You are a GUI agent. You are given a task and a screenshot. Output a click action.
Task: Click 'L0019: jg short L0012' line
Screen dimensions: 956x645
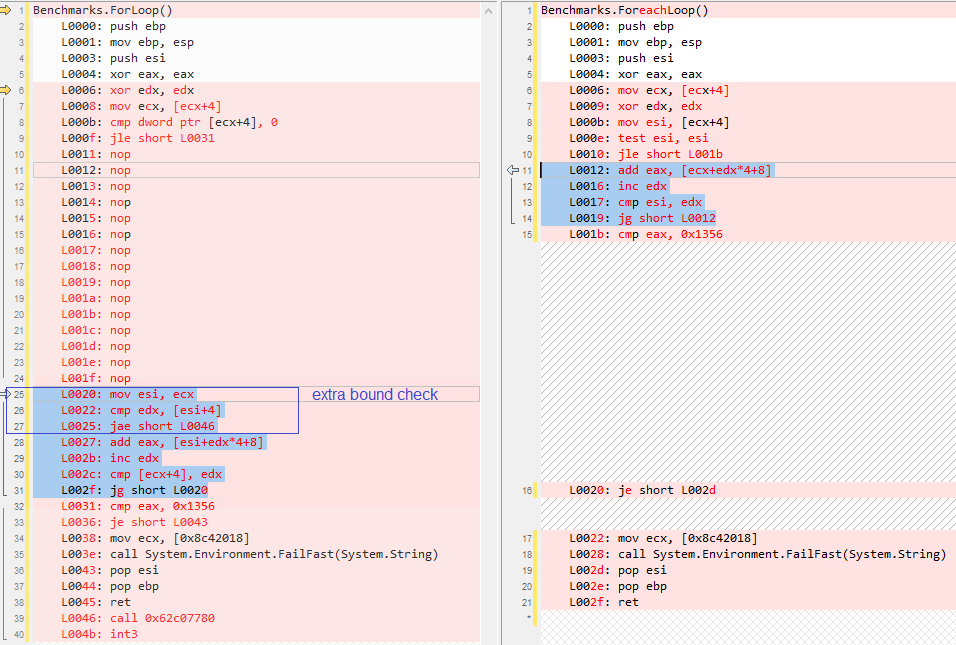[642, 218]
